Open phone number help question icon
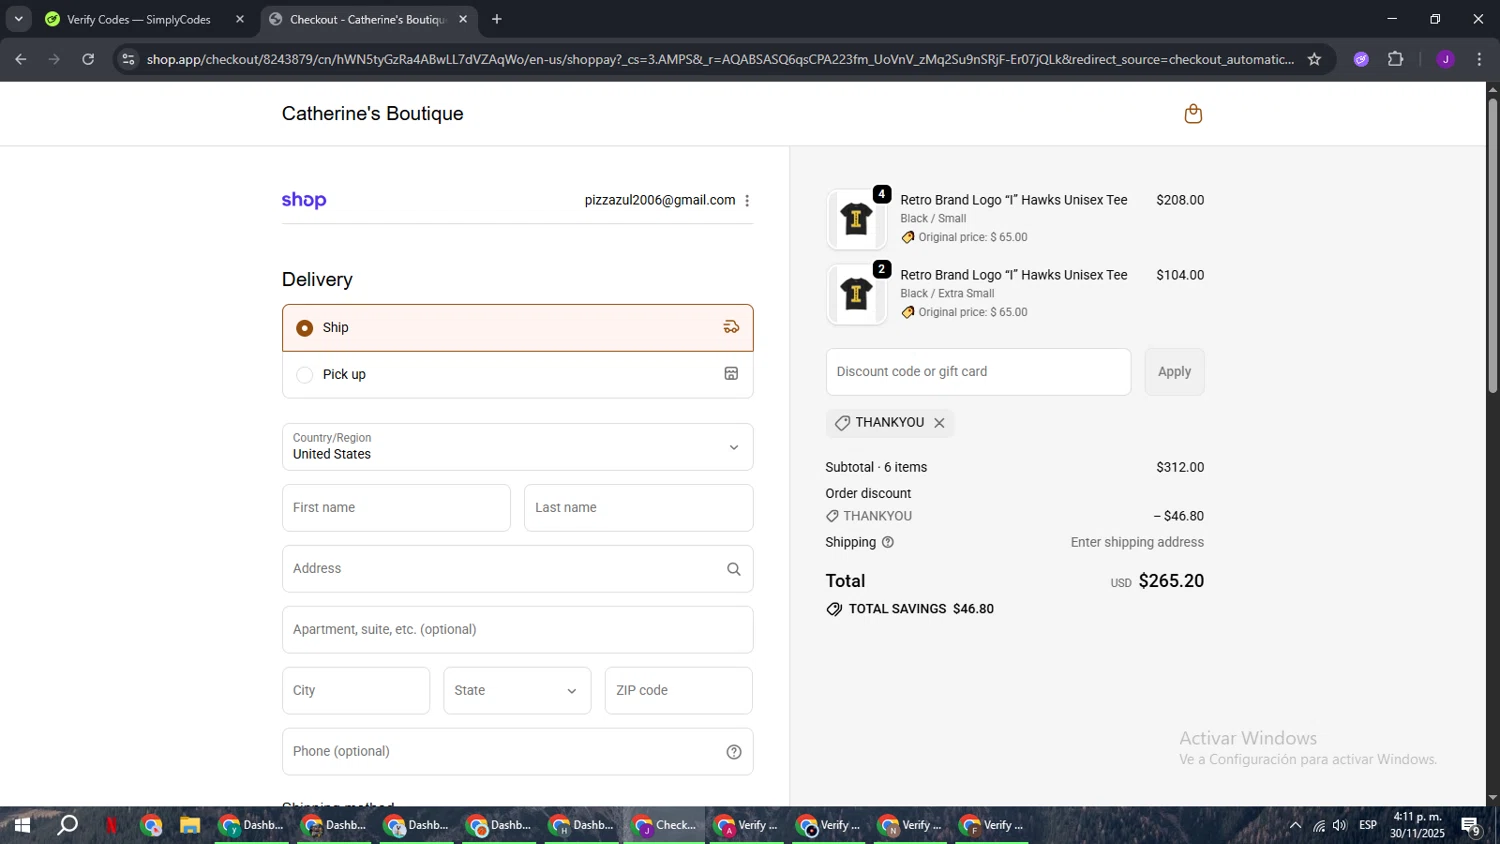The height and width of the screenshot is (844, 1500). click(733, 752)
